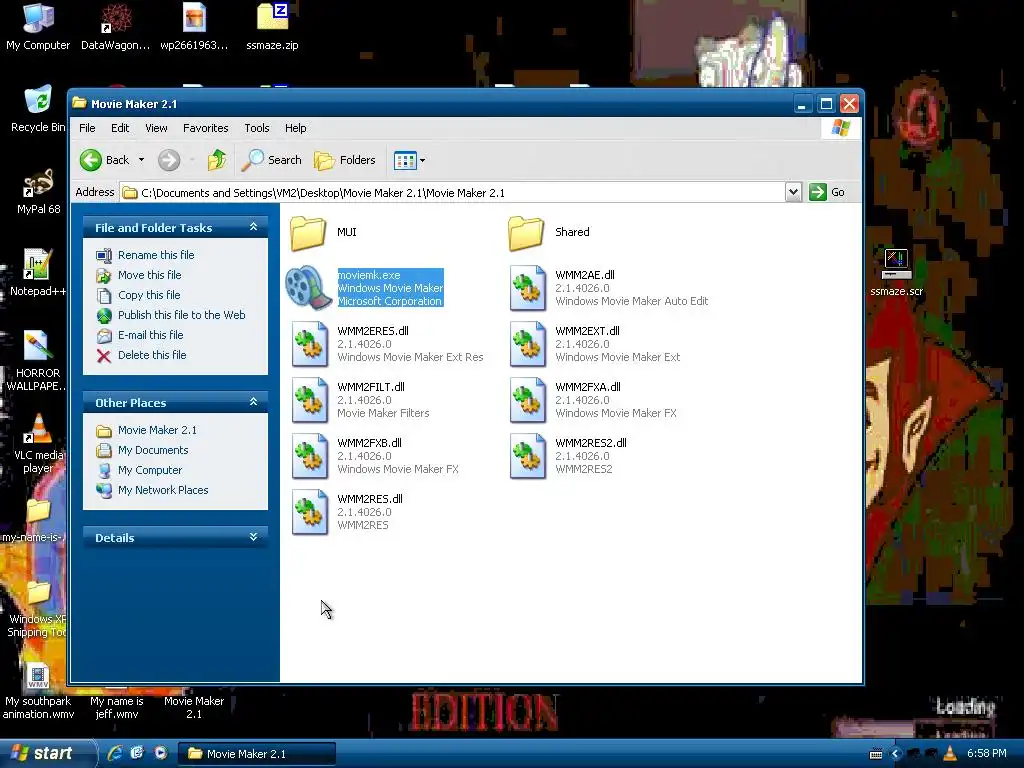Click Publish this file to the Web
Screen dimensions: 1024x768
pos(182,315)
